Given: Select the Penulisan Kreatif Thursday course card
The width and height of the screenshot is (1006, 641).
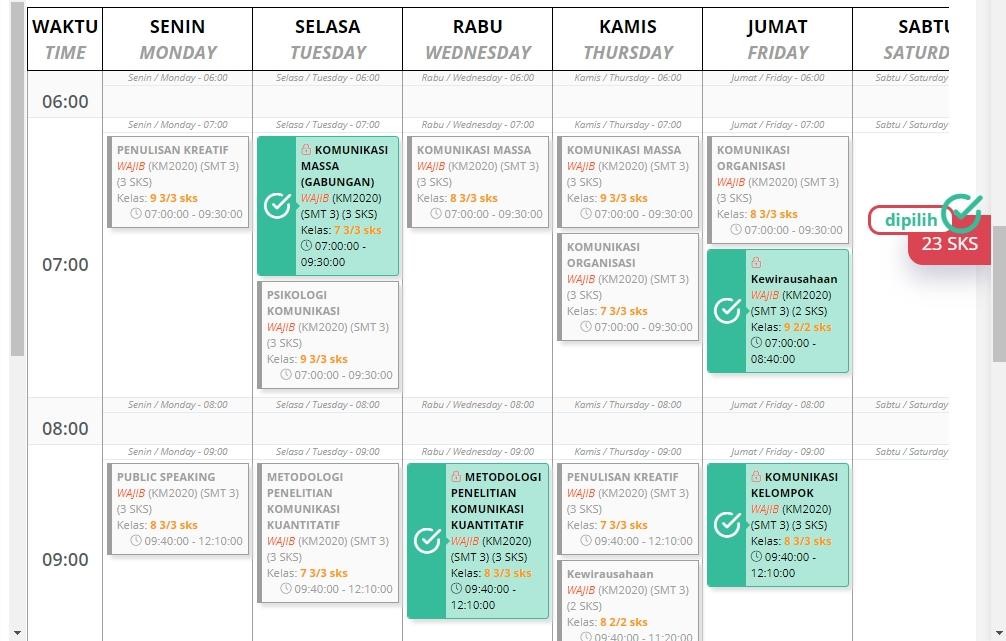Looking at the screenshot, I should pyautogui.click(x=627, y=510).
